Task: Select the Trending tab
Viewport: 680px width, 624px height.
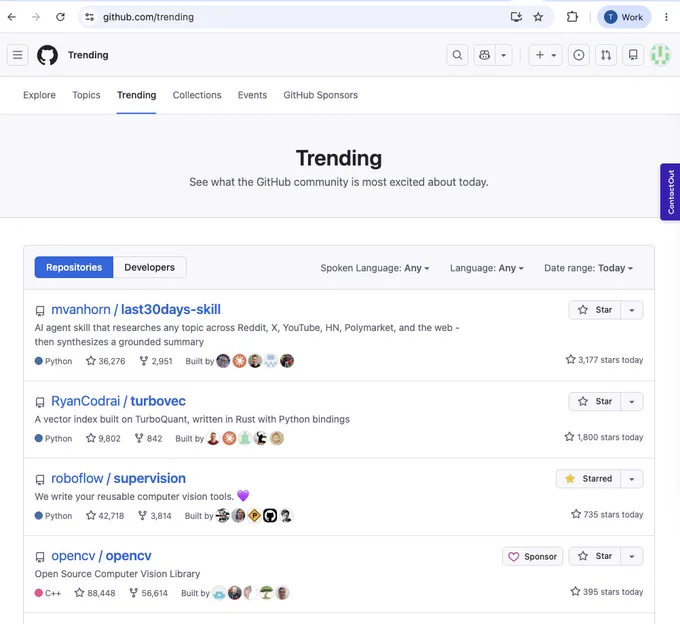Action: [137, 95]
